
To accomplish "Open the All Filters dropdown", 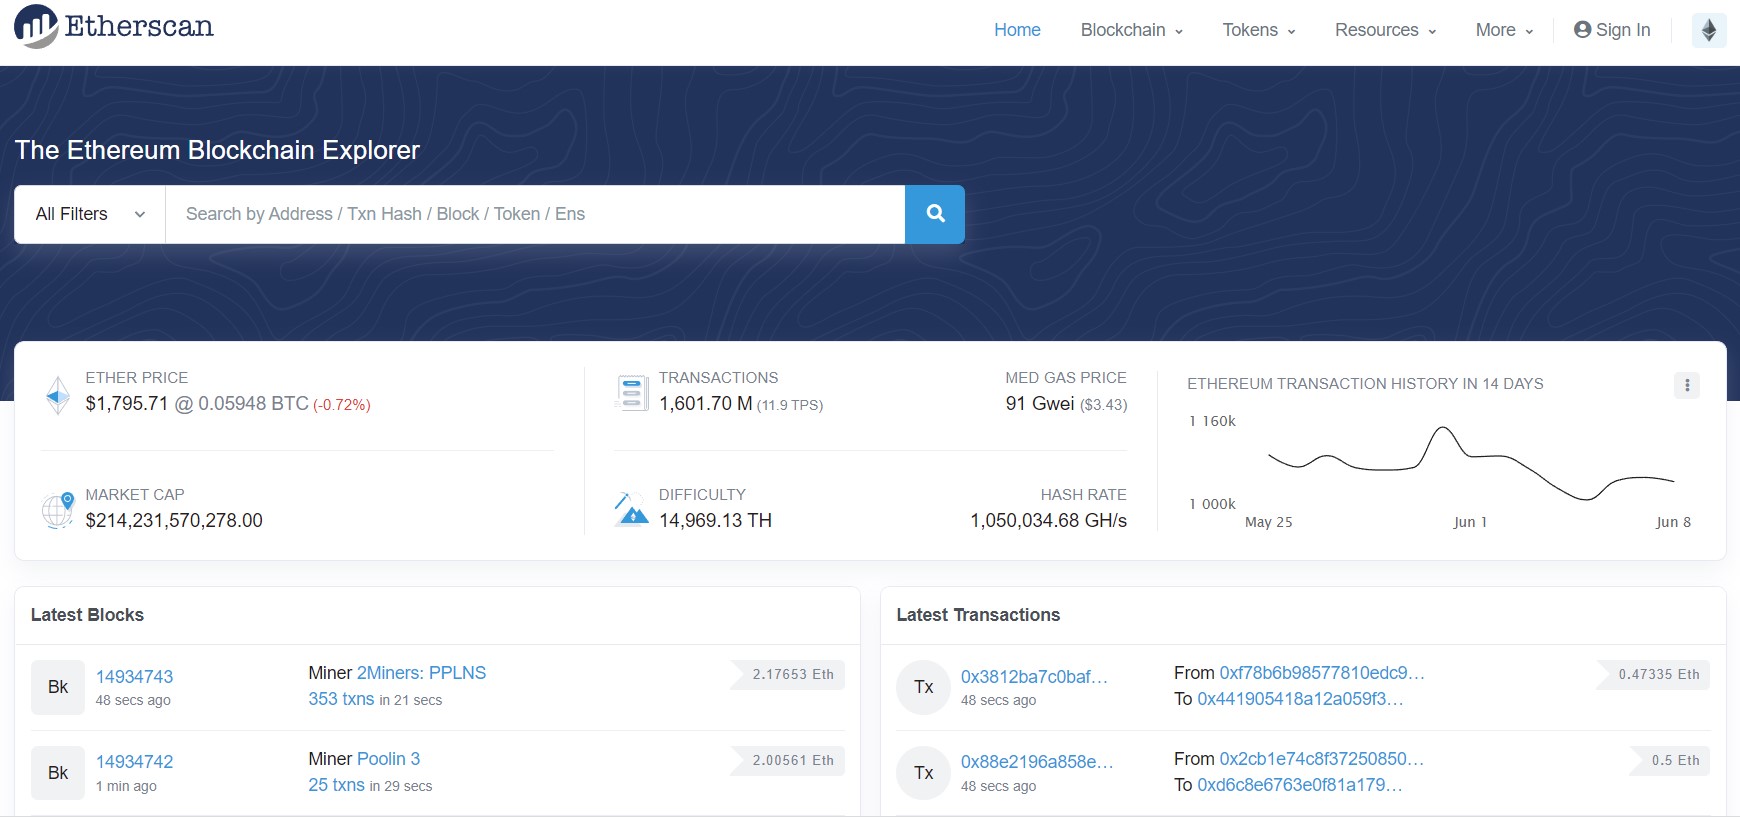I will (x=90, y=214).
